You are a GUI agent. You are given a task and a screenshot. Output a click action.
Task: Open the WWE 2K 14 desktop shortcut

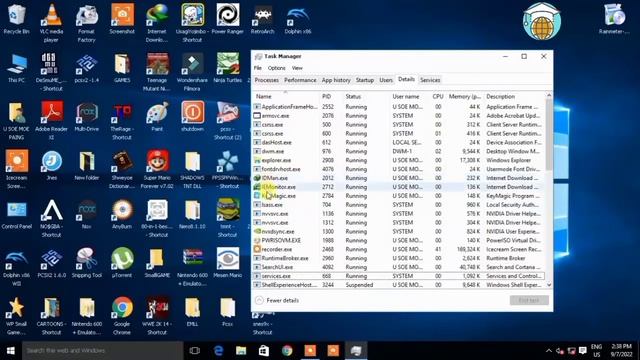(x=157, y=316)
